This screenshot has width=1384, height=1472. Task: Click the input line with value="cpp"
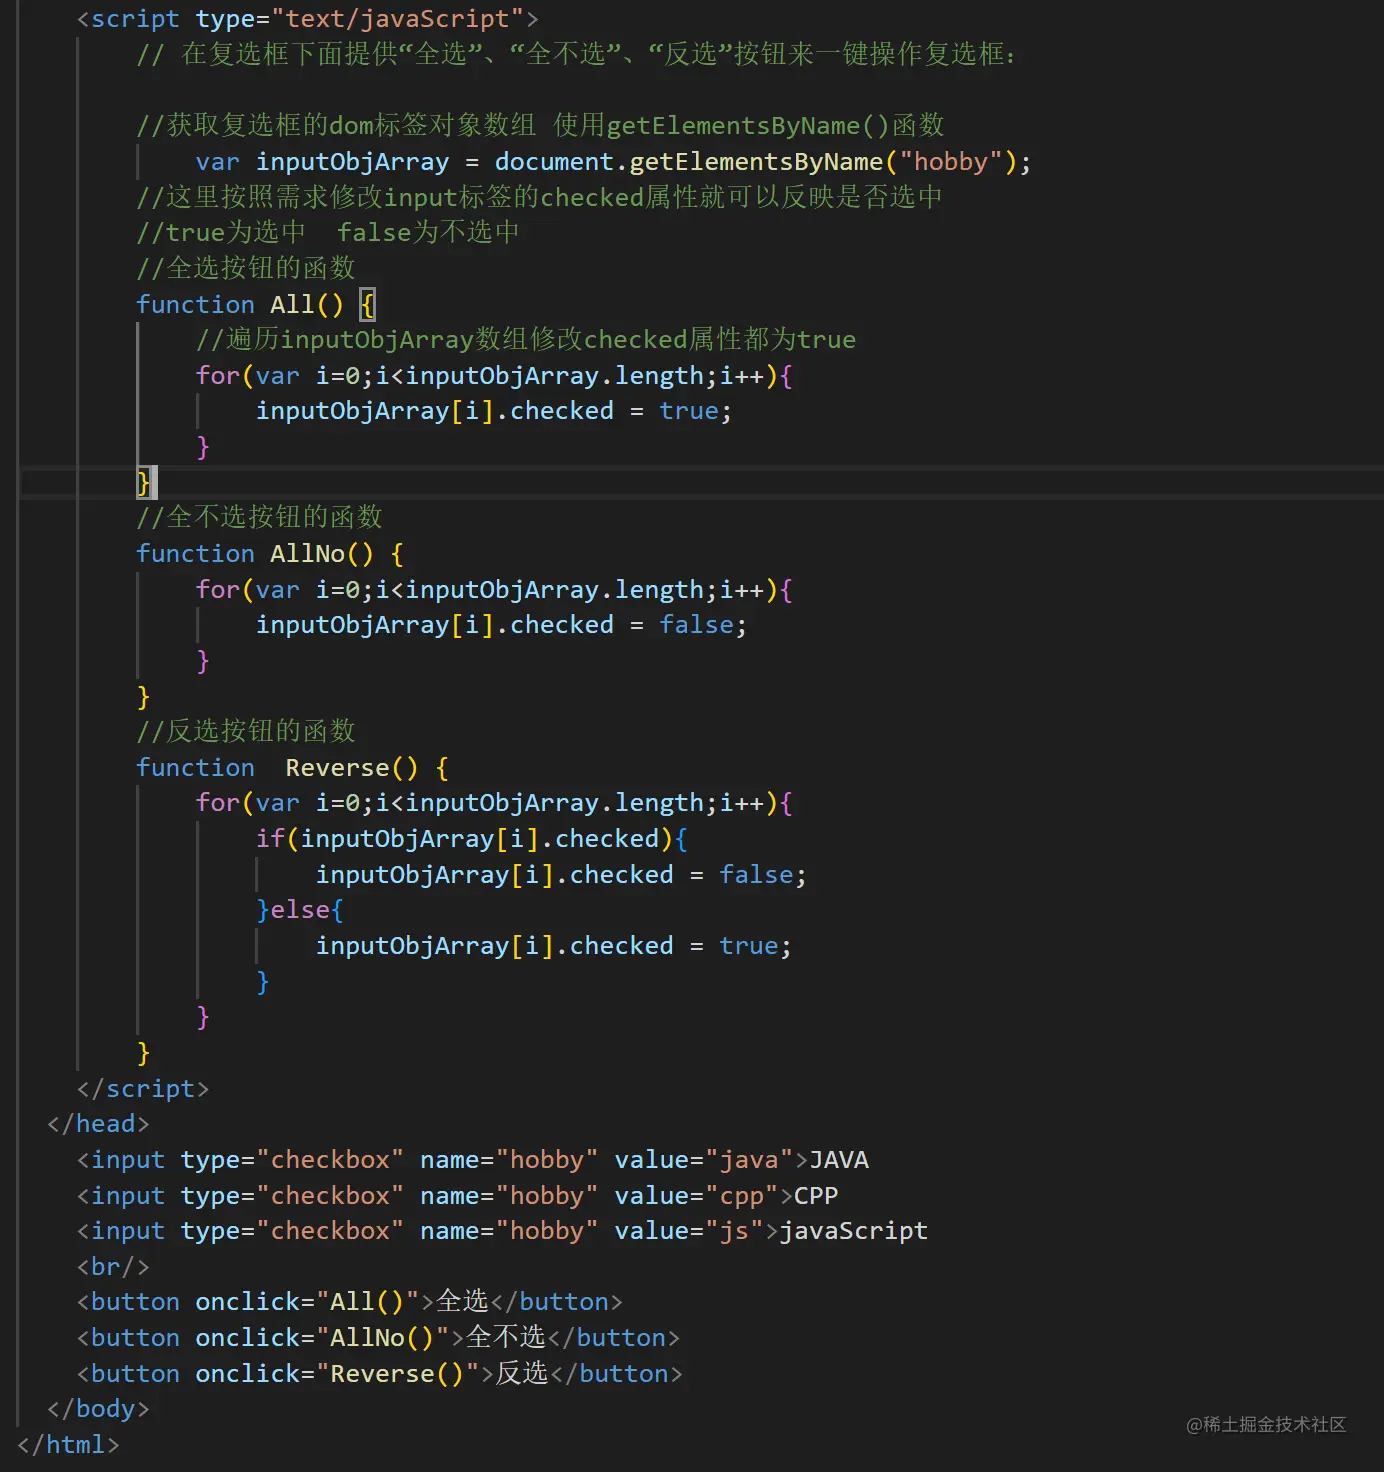(x=458, y=1196)
